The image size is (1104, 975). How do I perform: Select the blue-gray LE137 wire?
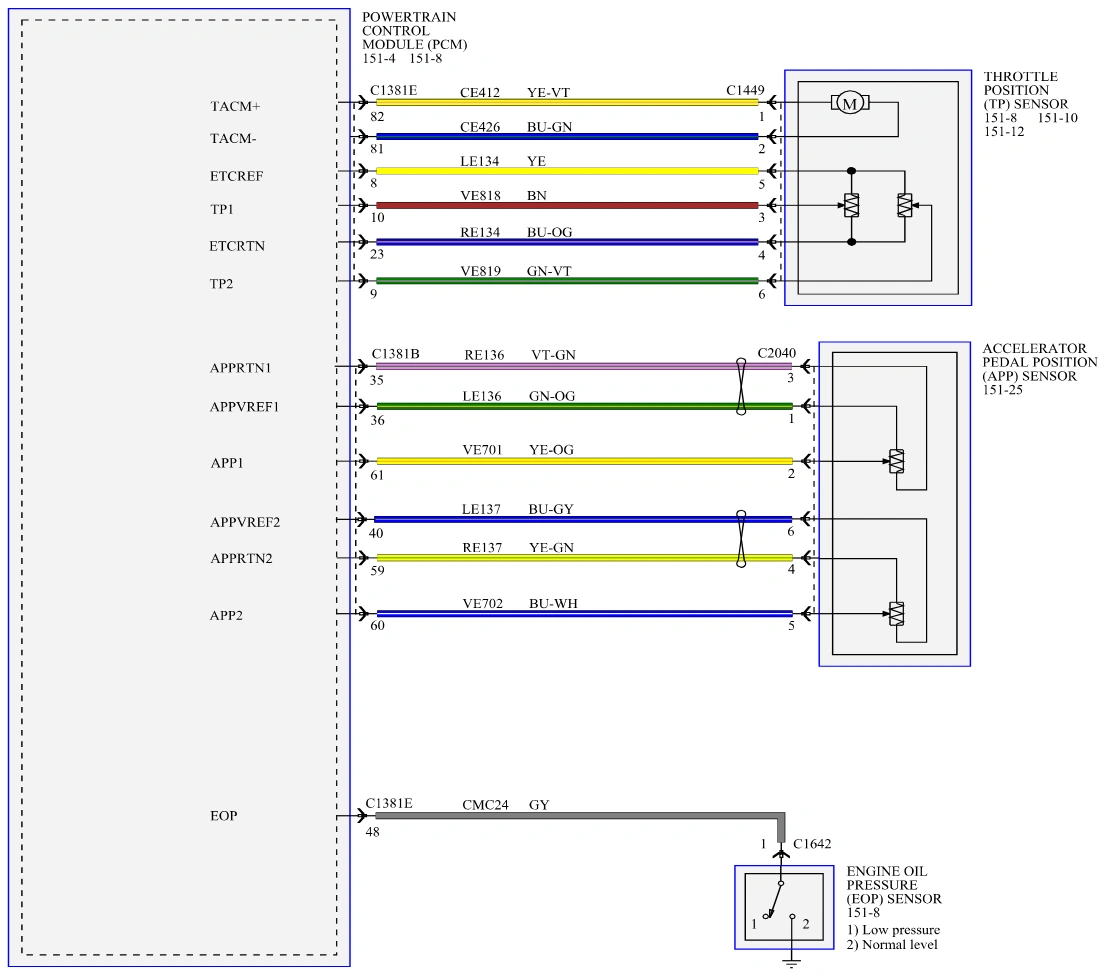[584, 520]
